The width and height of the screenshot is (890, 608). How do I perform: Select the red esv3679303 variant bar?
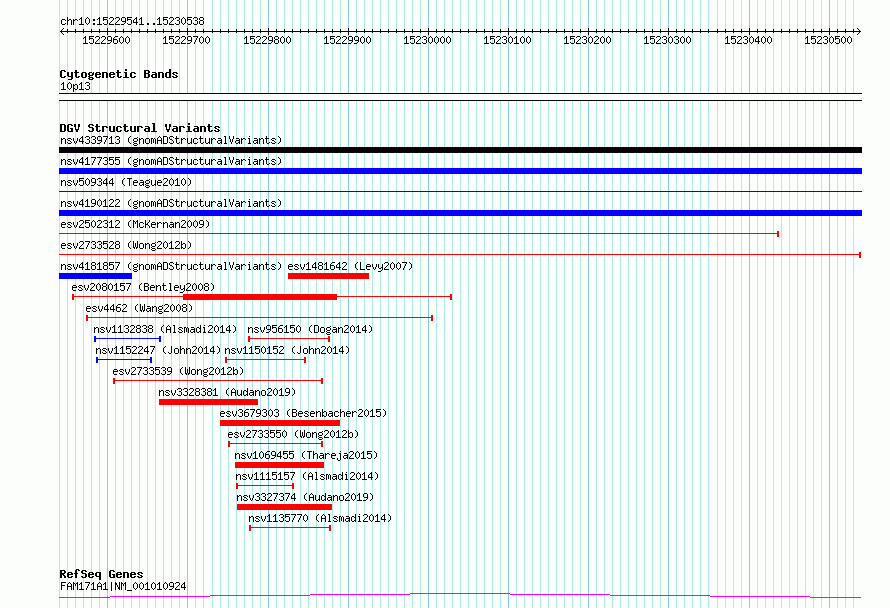coord(280,423)
